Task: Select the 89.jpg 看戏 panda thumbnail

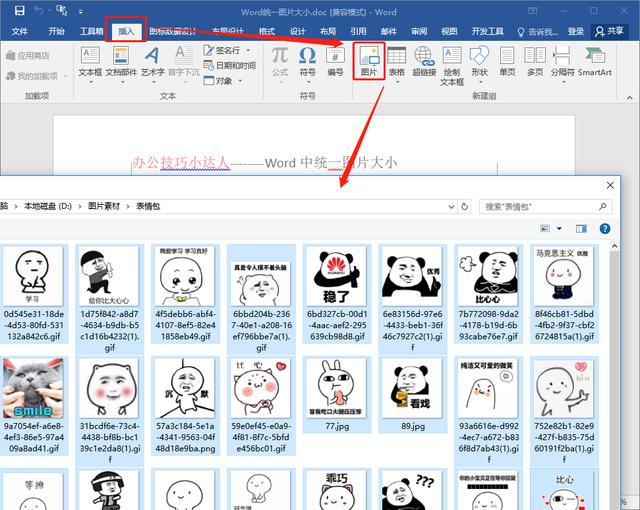Action: point(412,388)
